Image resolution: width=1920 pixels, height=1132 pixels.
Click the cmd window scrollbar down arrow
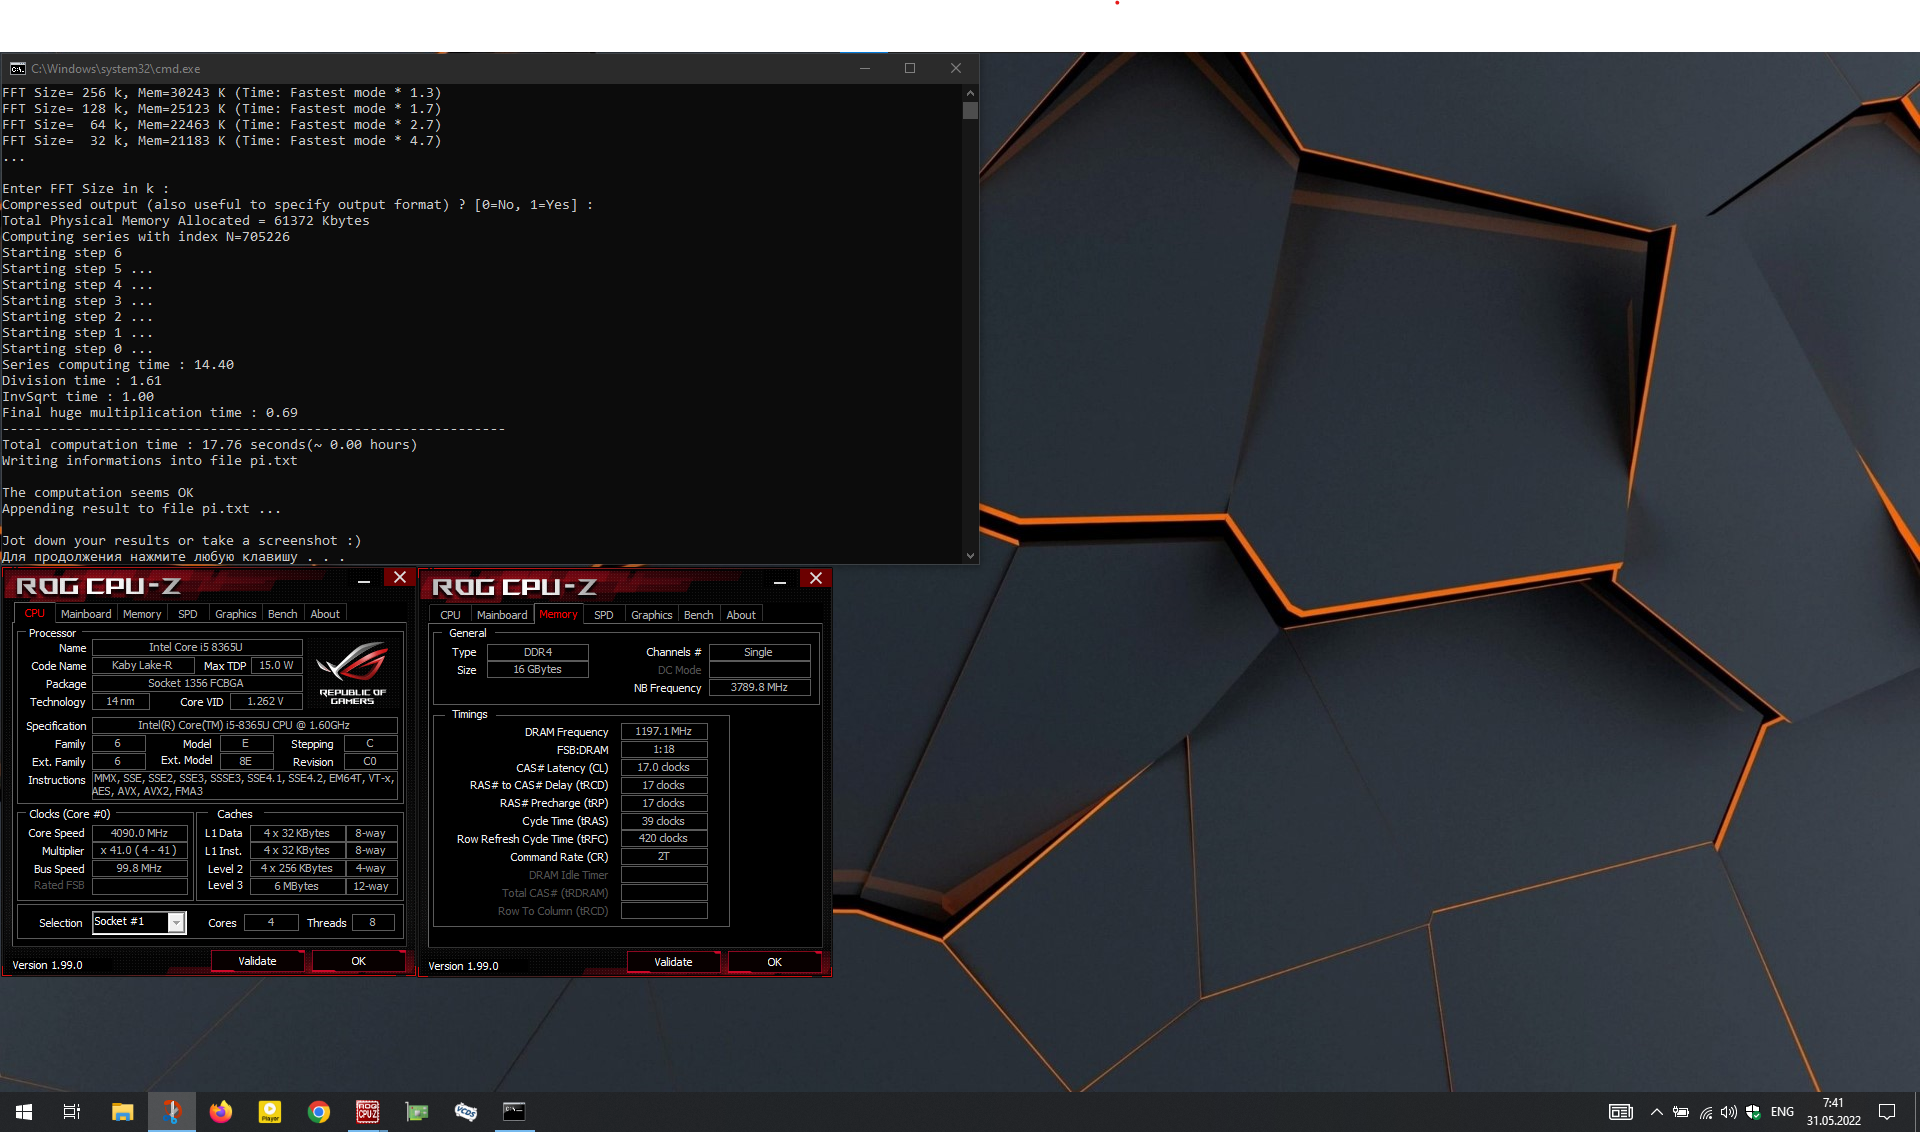(x=970, y=556)
